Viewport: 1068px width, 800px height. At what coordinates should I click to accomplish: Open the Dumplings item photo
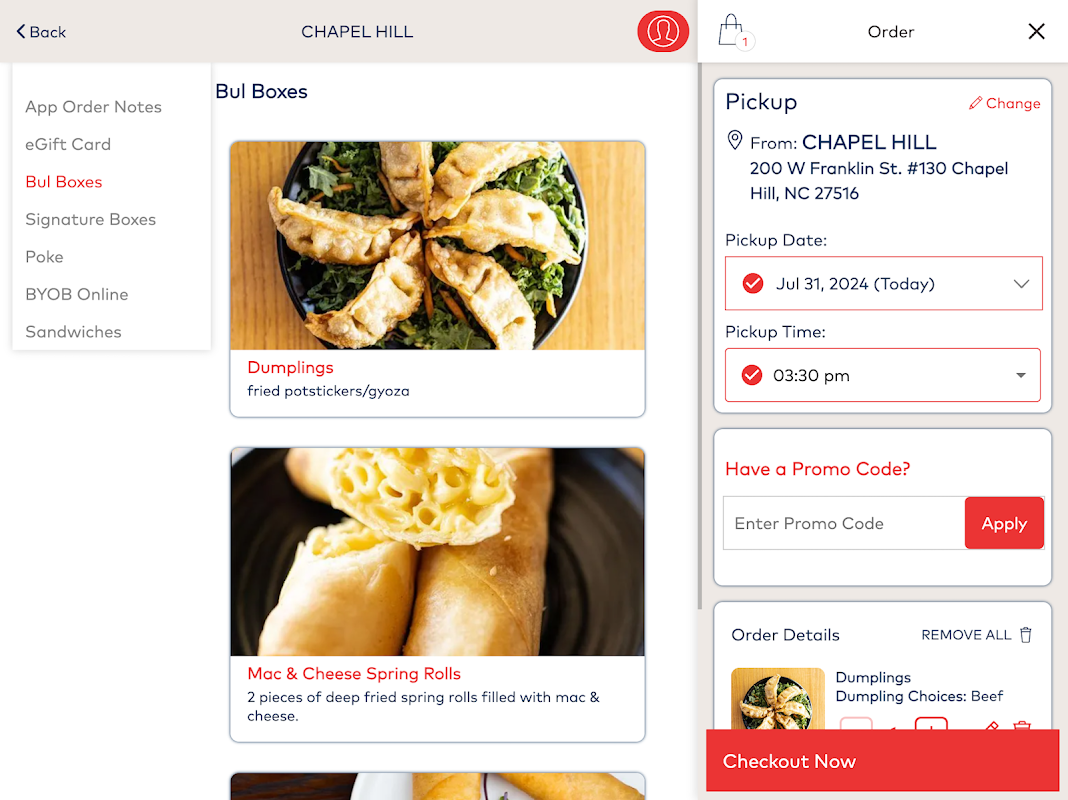pyautogui.click(x=437, y=246)
